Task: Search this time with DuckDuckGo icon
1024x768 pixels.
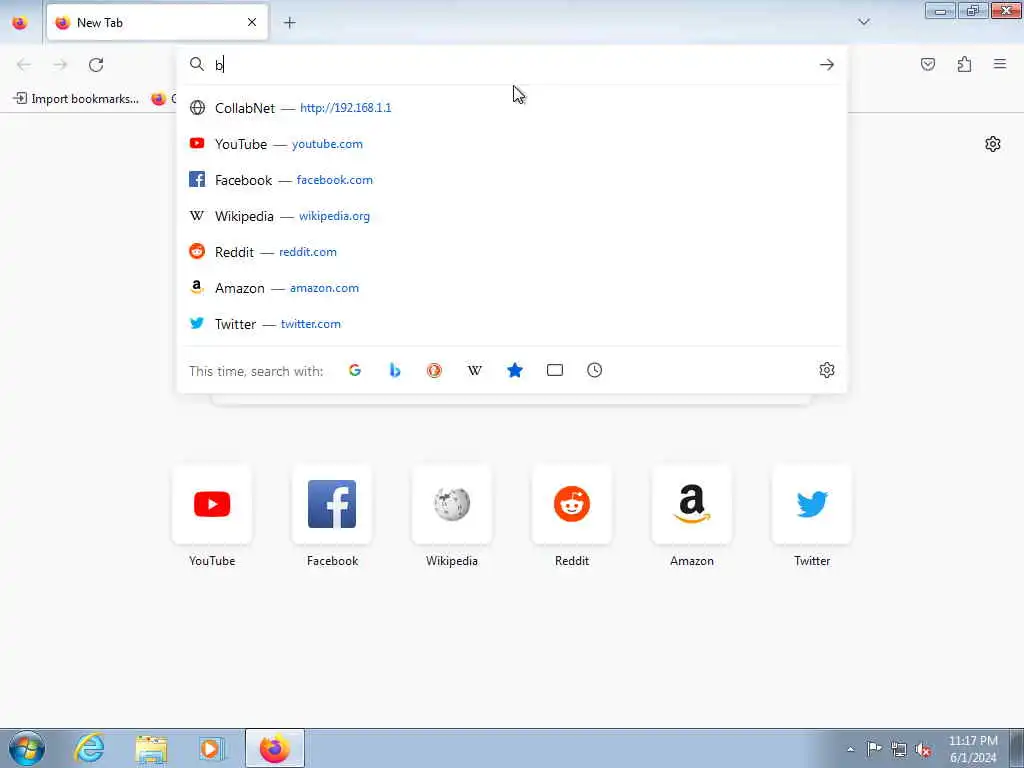Action: tap(434, 370)
